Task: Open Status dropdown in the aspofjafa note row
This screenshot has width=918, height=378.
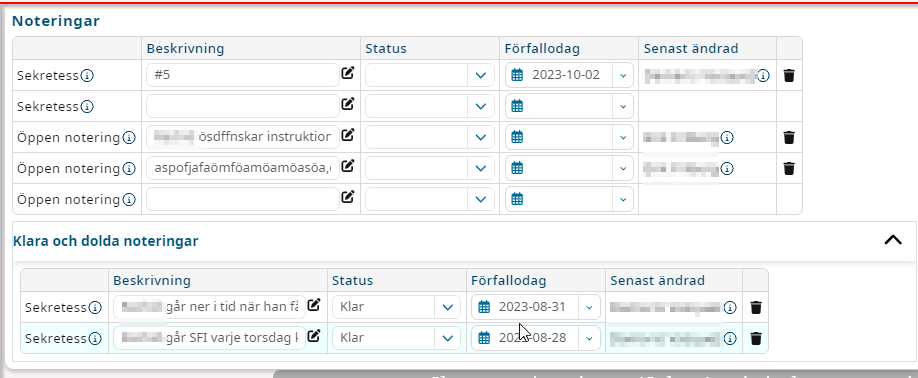Action: [430, 169]
